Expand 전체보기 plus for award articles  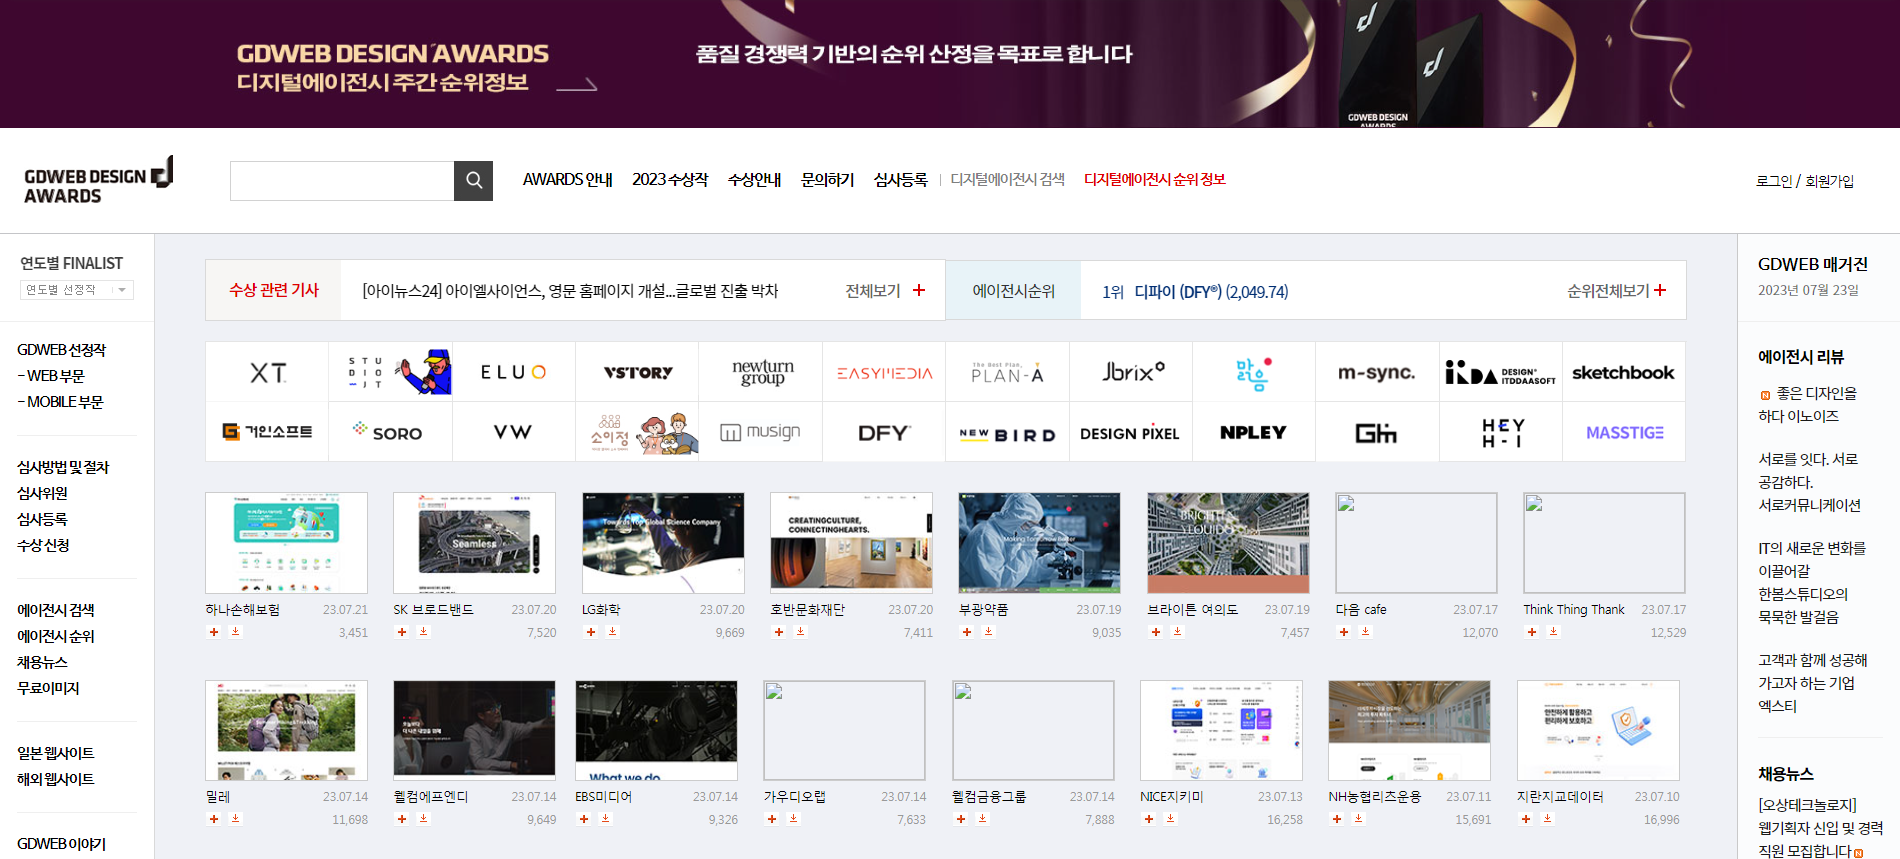coord(919,290)
